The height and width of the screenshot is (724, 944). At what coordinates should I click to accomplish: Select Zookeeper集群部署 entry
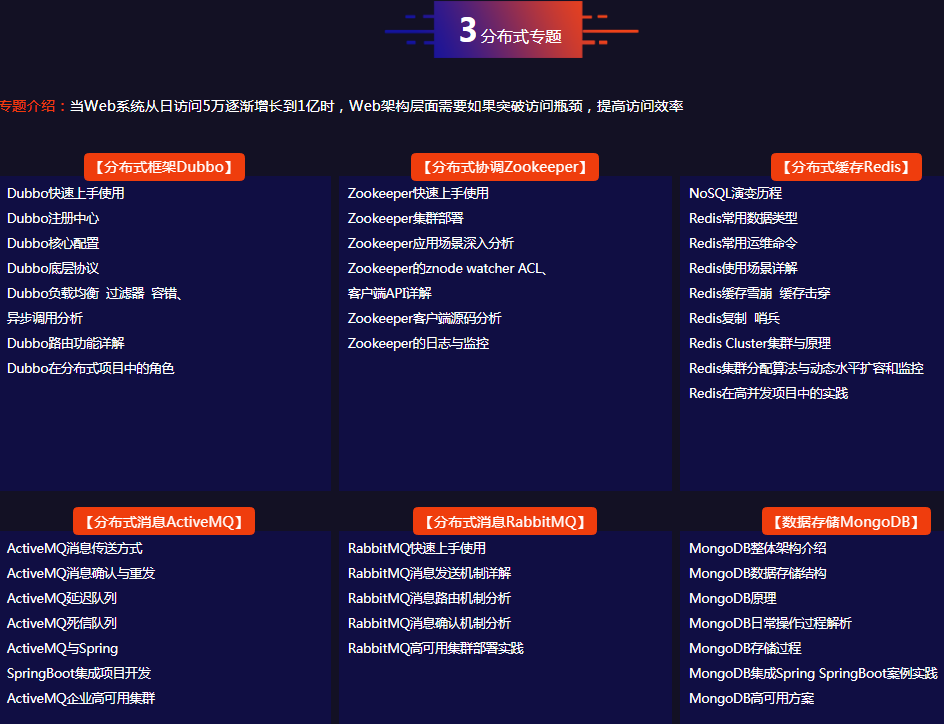(406, 218)
